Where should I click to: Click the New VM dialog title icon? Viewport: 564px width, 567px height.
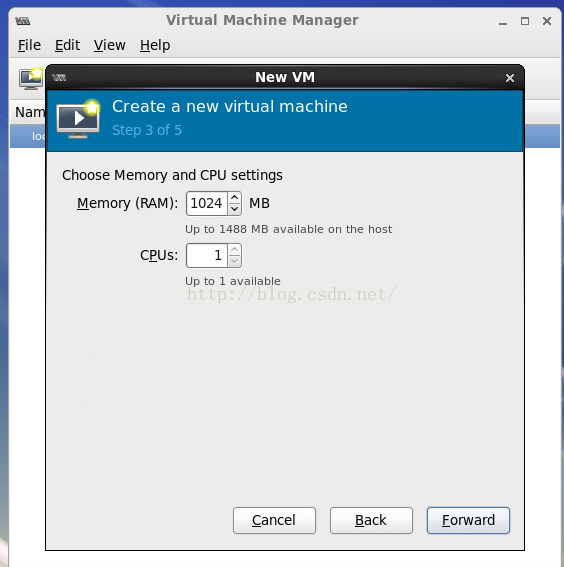59,77
